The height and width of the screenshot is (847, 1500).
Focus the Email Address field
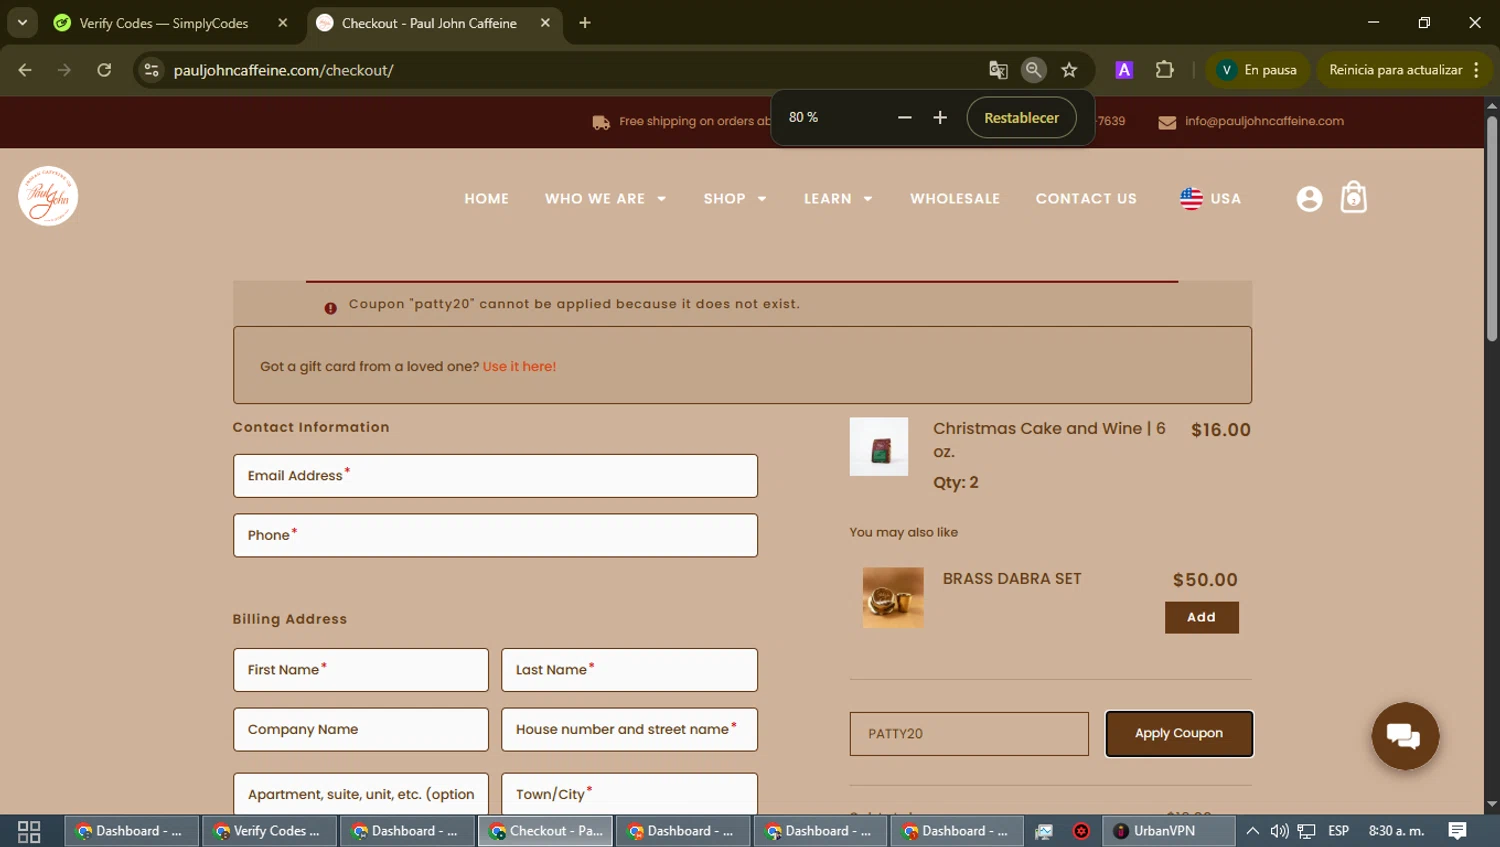[x=495, y=476]
